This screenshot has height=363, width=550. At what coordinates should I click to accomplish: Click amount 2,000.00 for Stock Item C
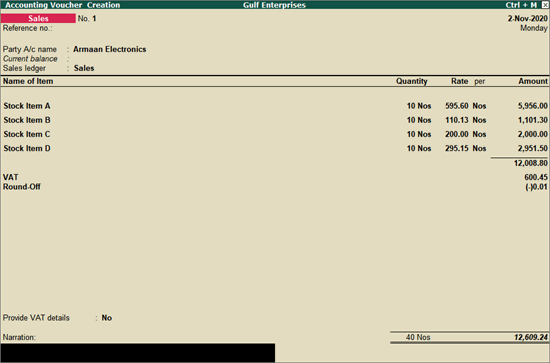[532, 134]
